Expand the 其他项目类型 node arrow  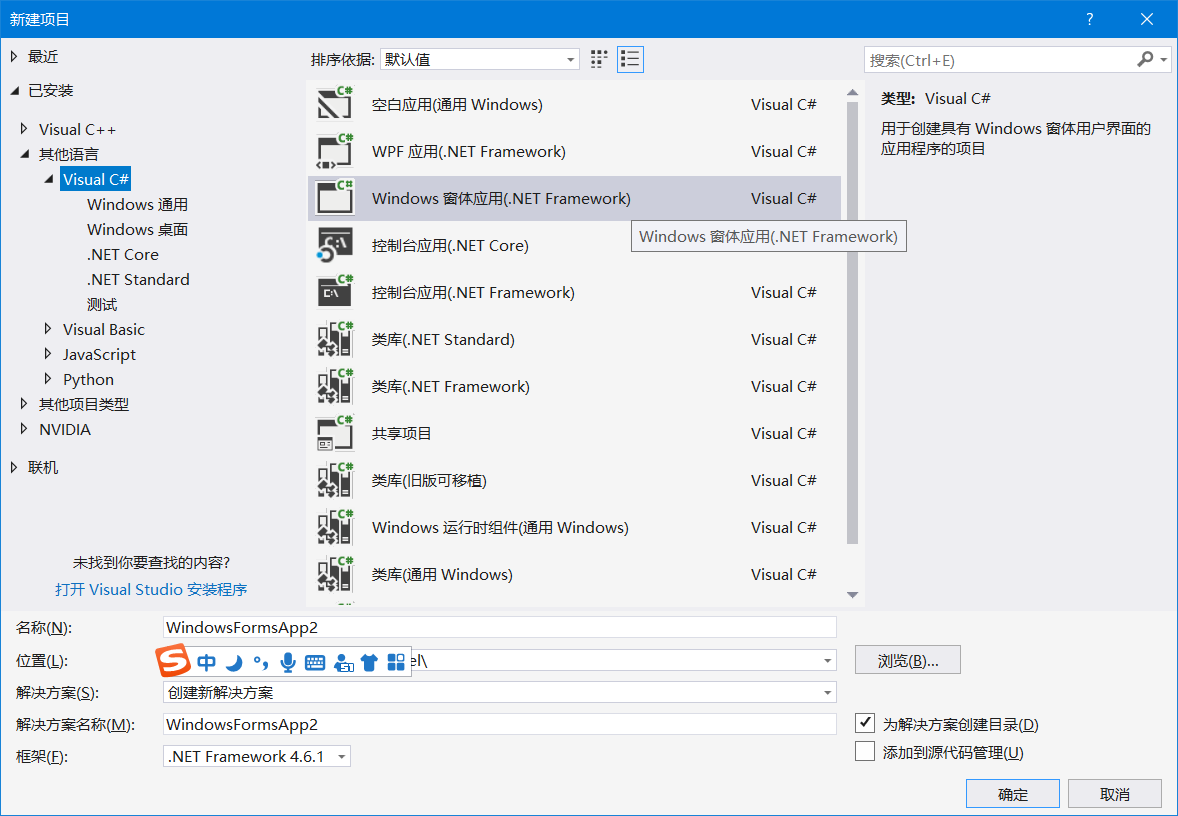tap(25, 404)
